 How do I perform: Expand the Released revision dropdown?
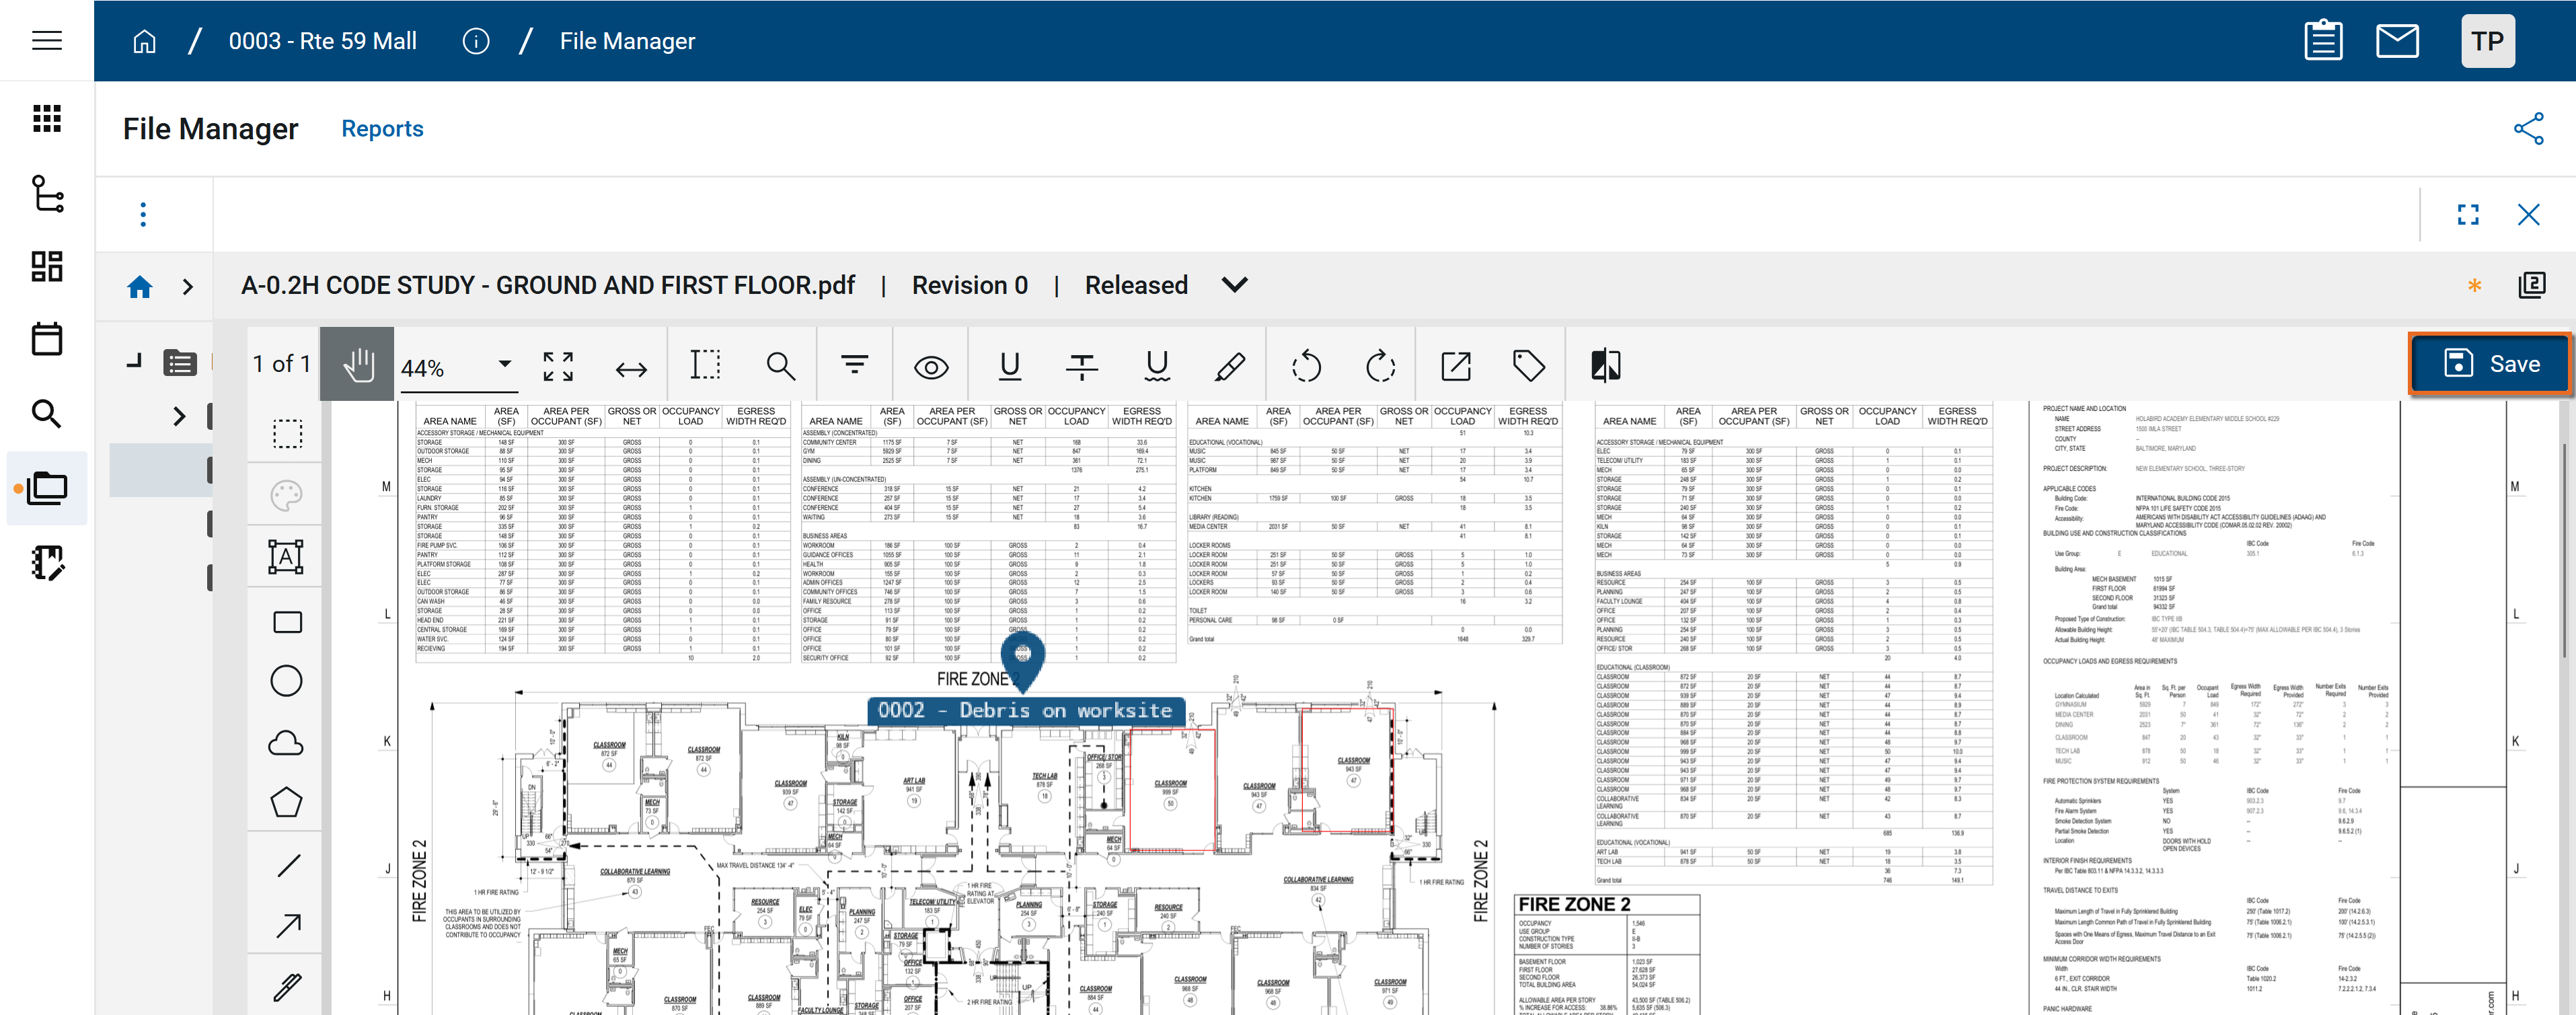point(1234,285)
